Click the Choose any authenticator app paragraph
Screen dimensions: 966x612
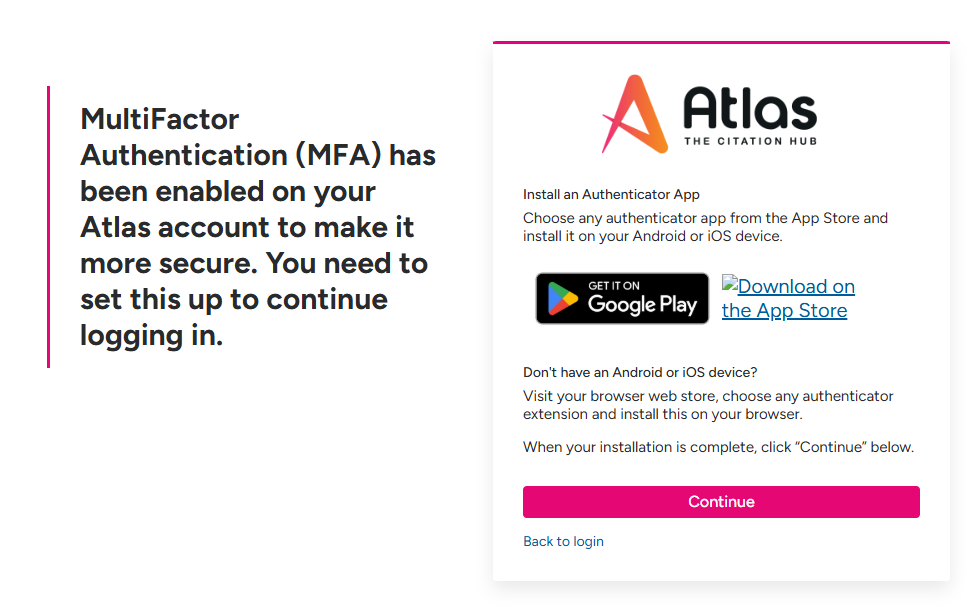pos(705,227)
